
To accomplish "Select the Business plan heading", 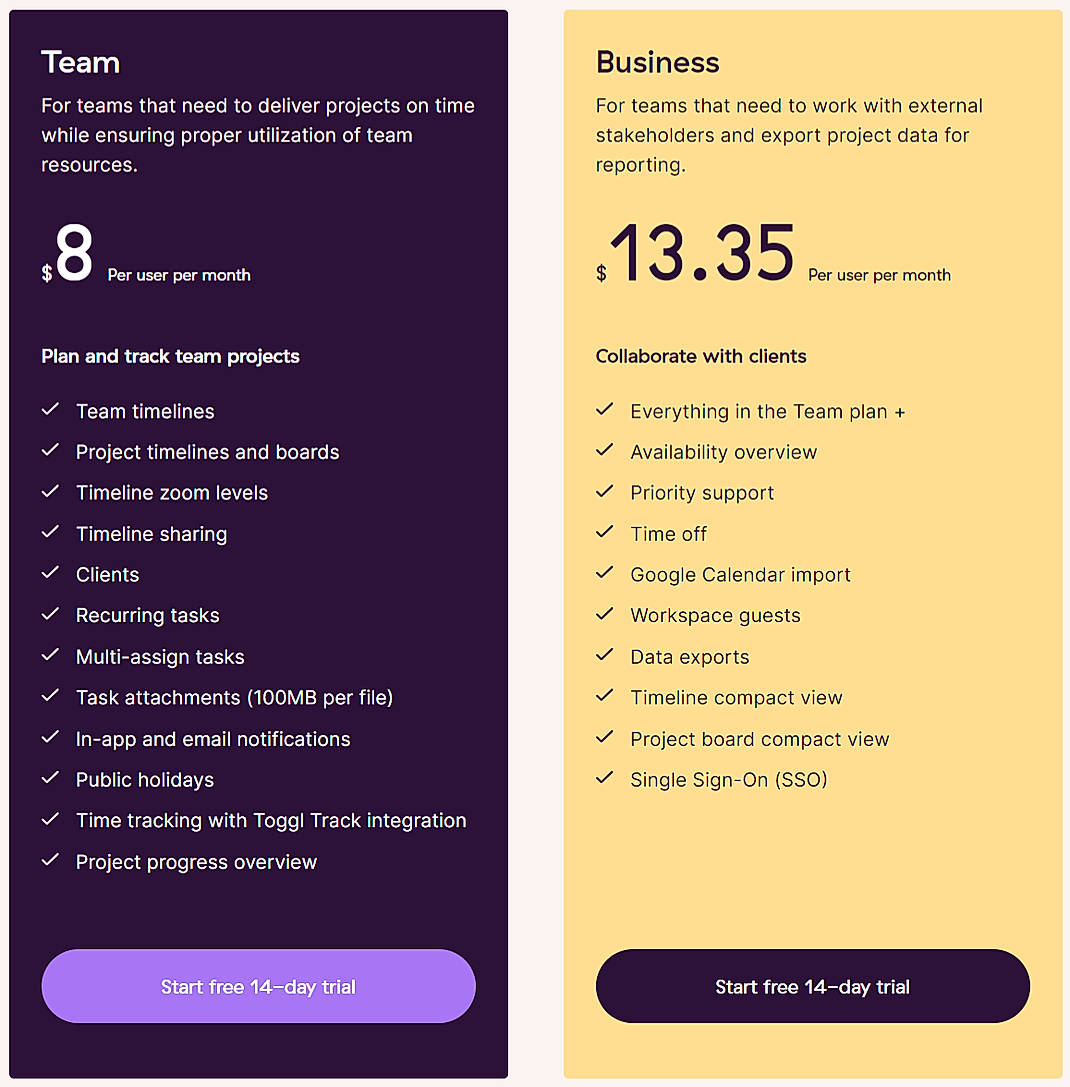I will (x=657, y=62).
